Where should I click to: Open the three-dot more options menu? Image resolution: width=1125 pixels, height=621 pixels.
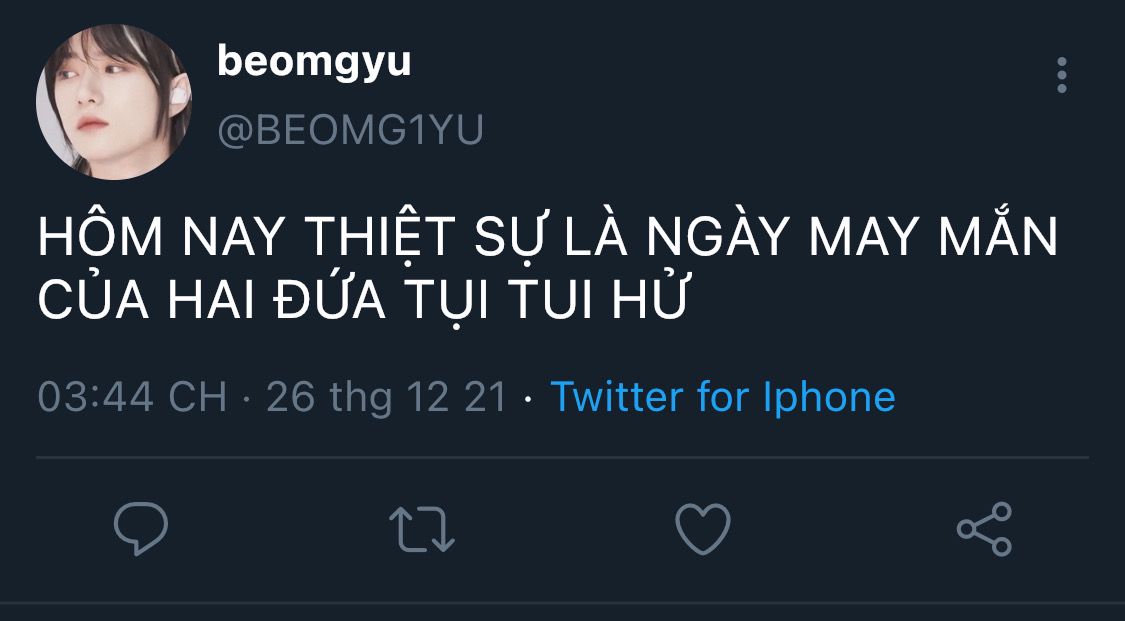pos(1062,75)
